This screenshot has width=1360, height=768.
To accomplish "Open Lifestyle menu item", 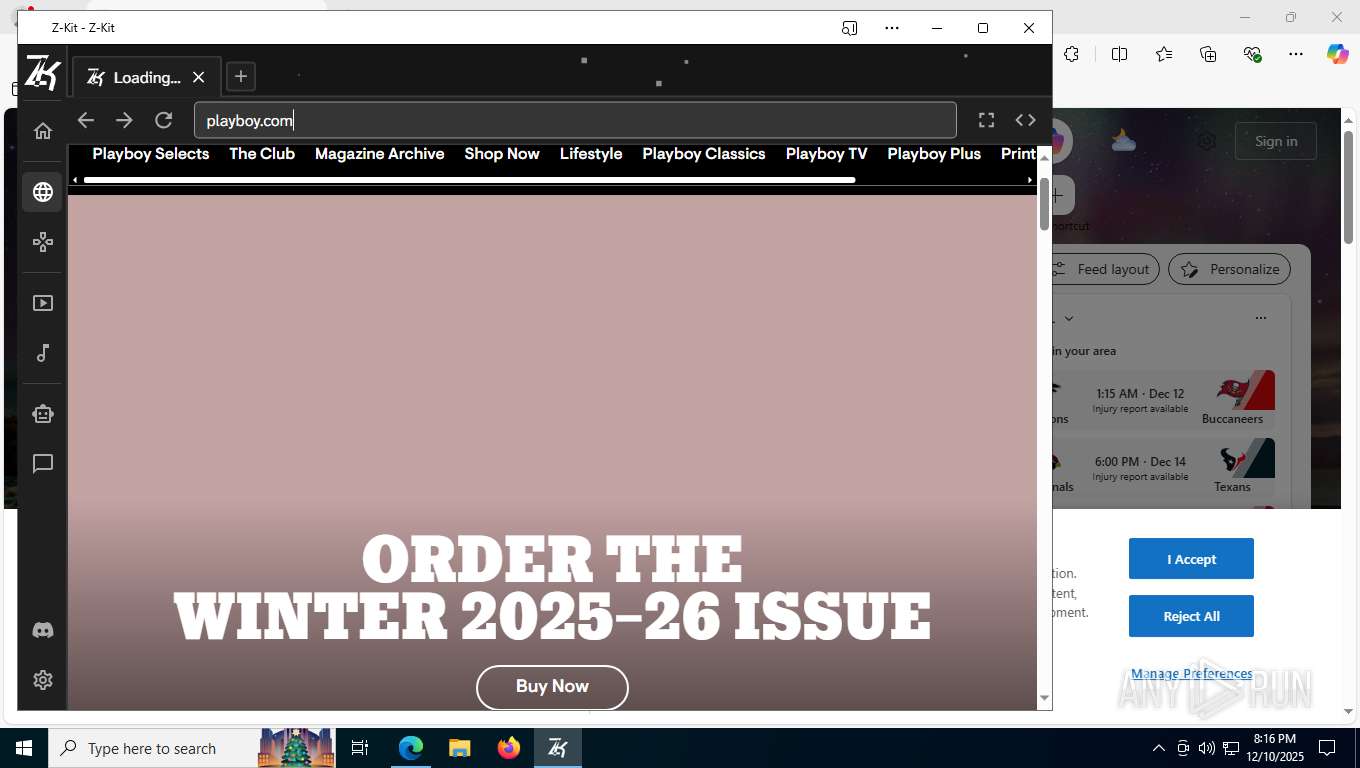I will point(591,154).
